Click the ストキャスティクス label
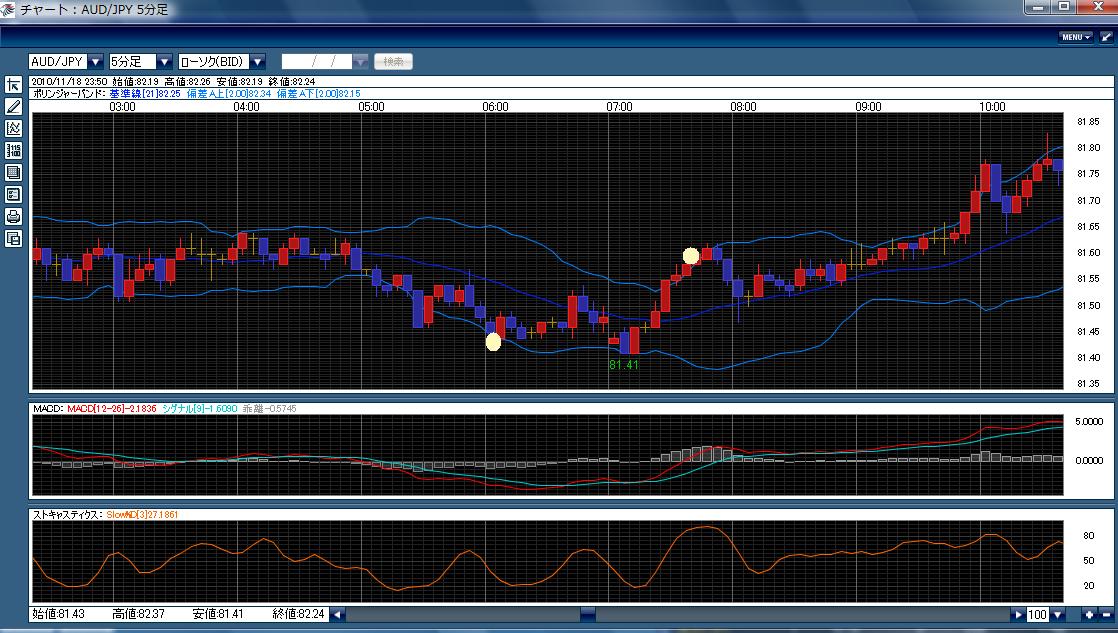The height and width of the screenshot is (633, 1118). click(x=68, y=514)
